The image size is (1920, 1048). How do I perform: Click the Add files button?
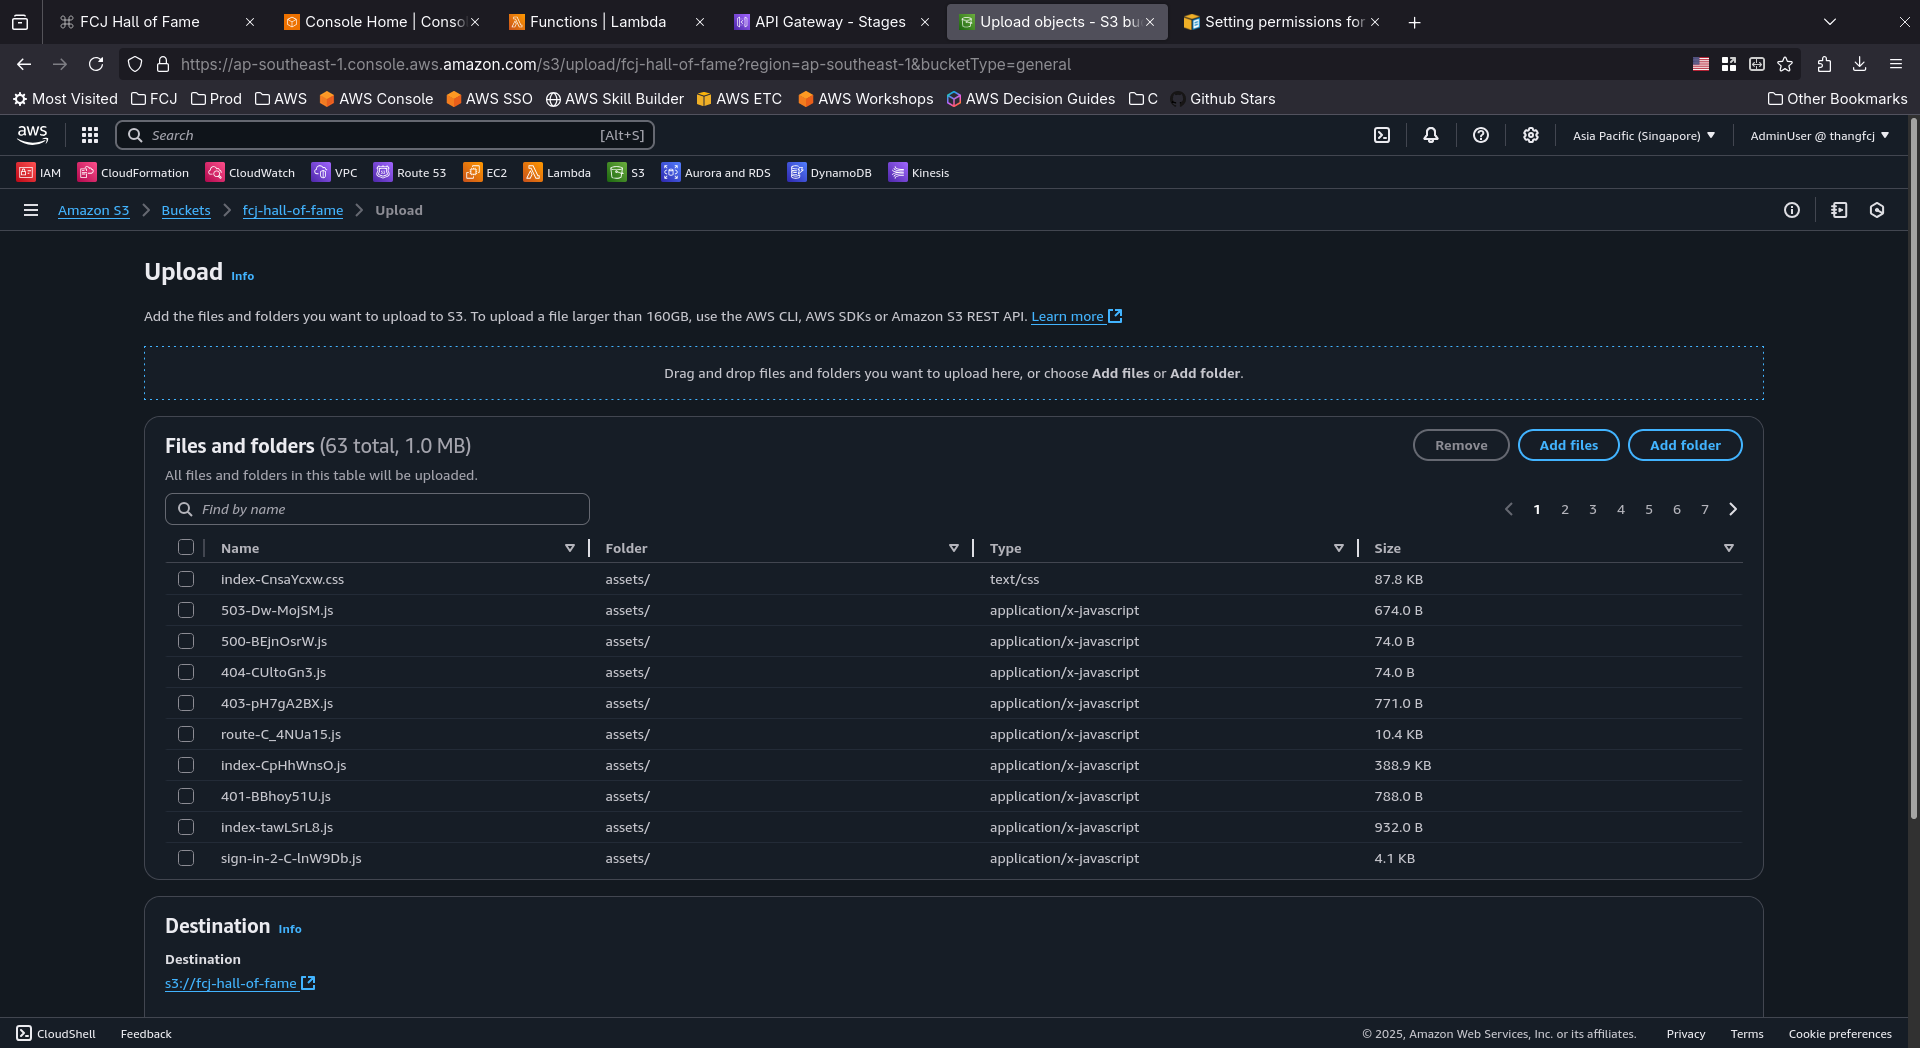[1568, 445]
